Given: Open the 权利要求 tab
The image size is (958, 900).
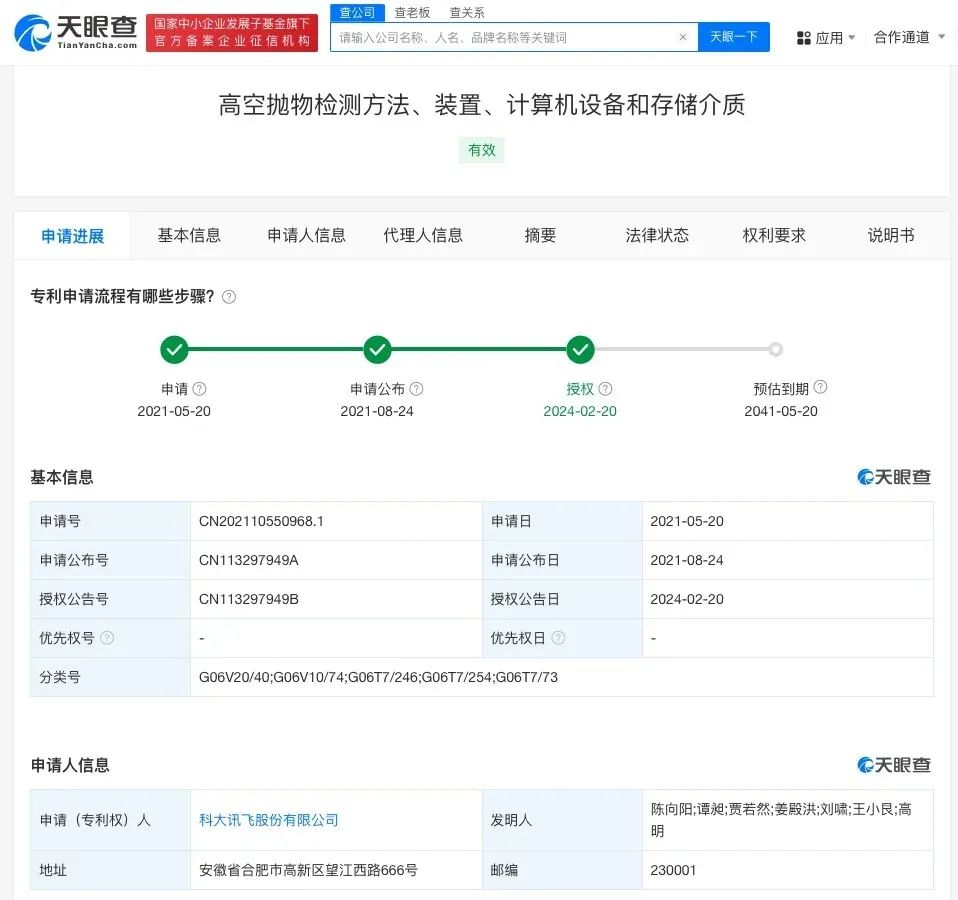Looking at the screenshot, I should click(x=773, y=235).
